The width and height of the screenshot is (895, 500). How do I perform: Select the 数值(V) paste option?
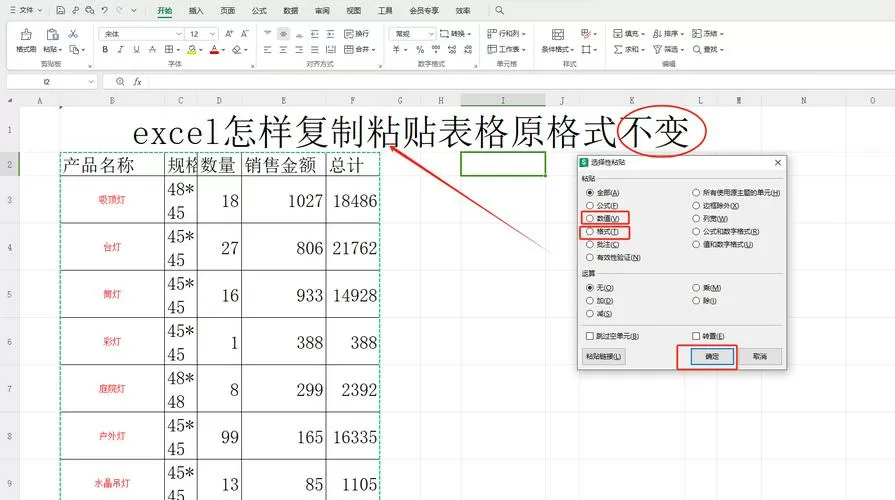[590, 219]
